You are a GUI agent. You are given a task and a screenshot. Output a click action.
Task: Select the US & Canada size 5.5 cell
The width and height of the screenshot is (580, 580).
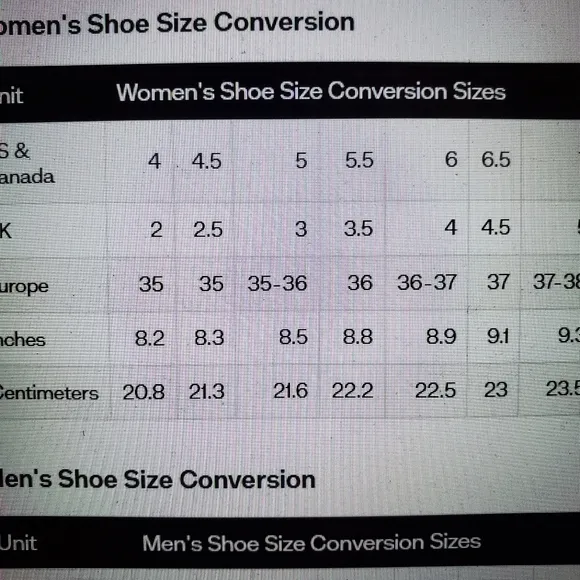359,160
